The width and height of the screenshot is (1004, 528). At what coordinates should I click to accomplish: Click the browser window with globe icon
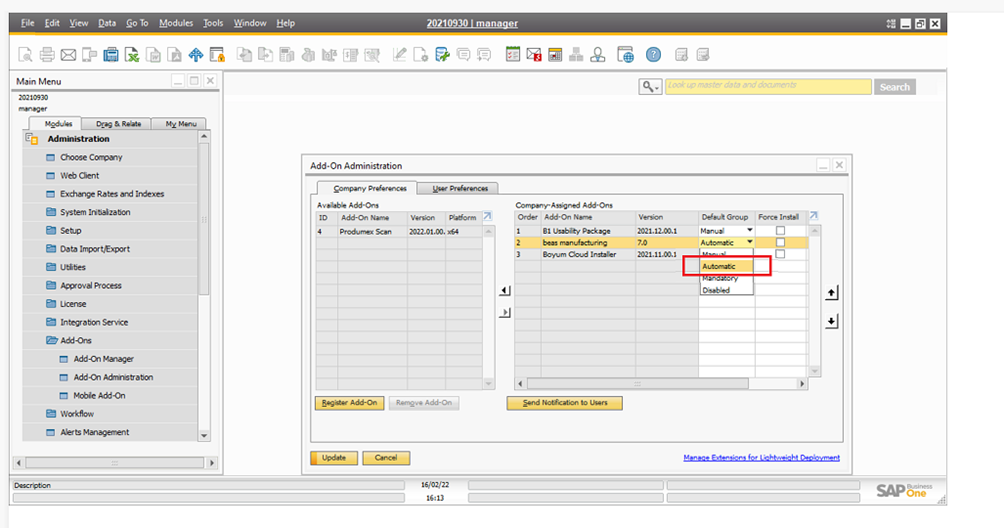click(626, 55)
